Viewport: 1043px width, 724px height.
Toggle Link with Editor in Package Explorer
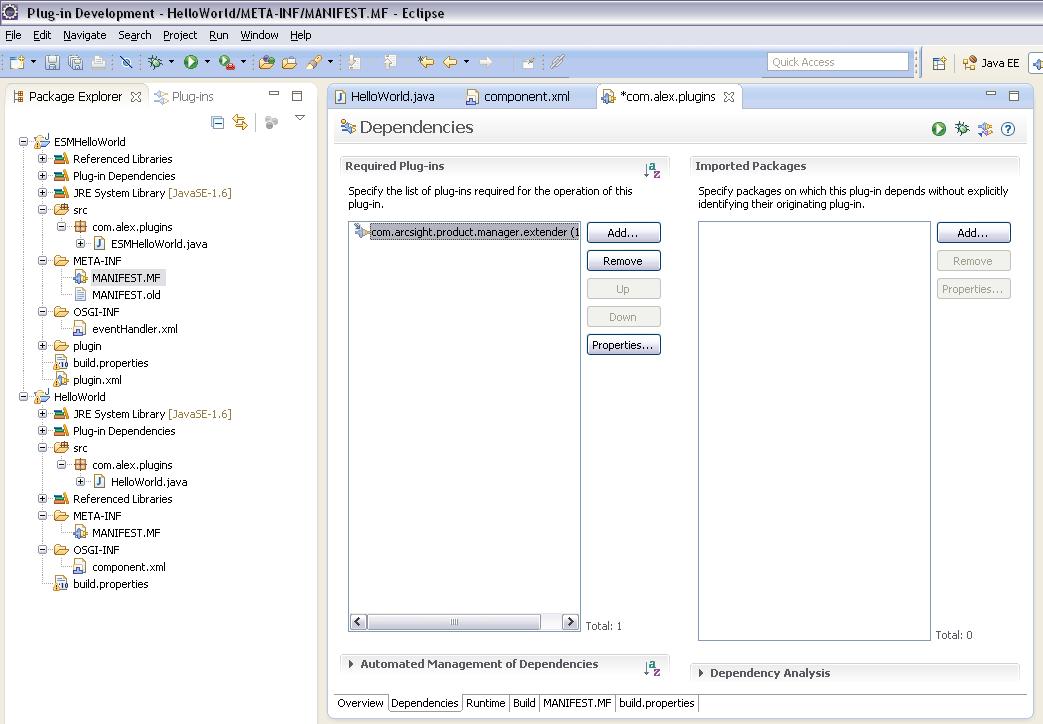240,122
